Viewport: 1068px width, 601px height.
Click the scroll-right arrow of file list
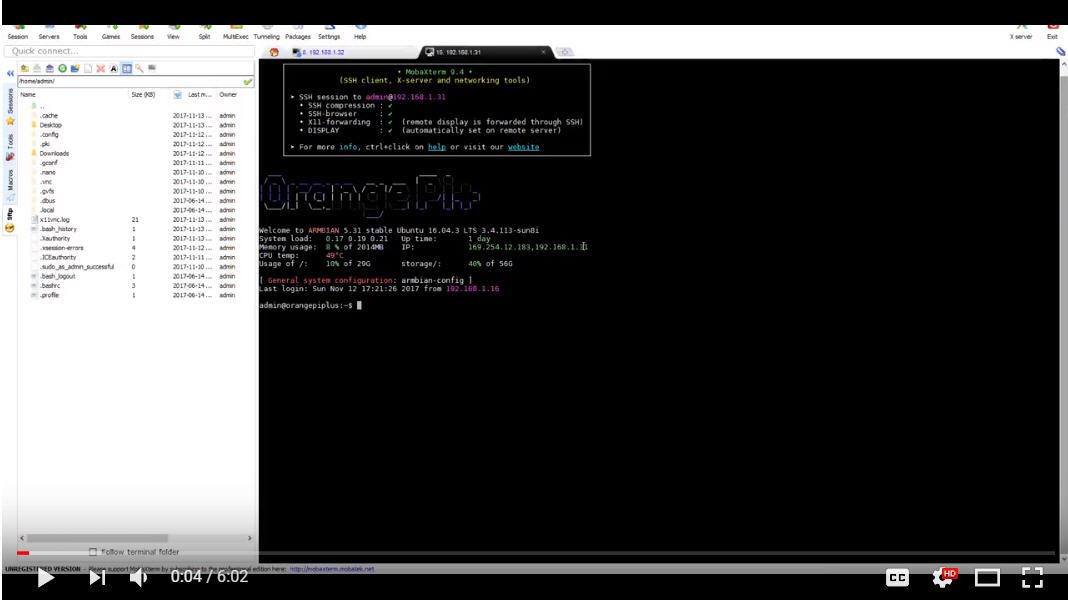[x=249, y=538]
